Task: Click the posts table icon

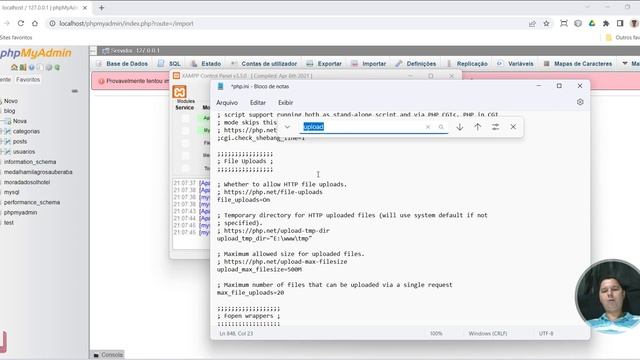Action: coord(7,142)
